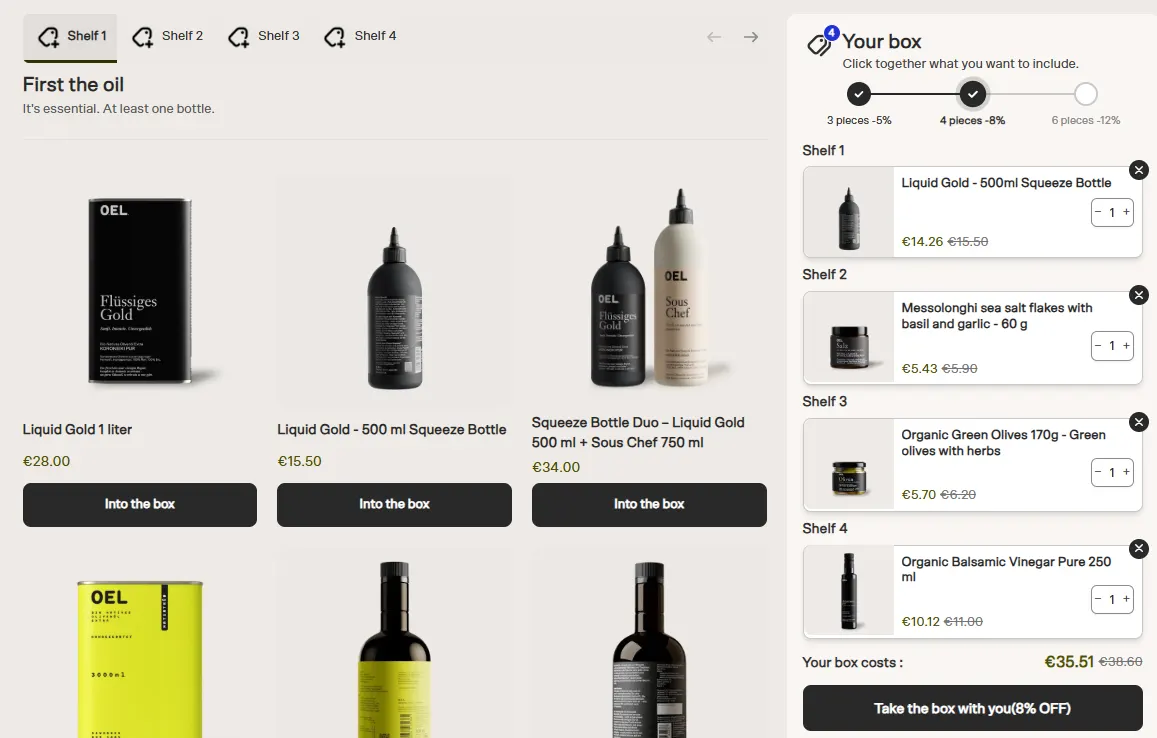Click the Liquid Gold 1 liter title
The width and height of the screenshot is (1157, 738).
pyautogui.click(x=77, y=430)
